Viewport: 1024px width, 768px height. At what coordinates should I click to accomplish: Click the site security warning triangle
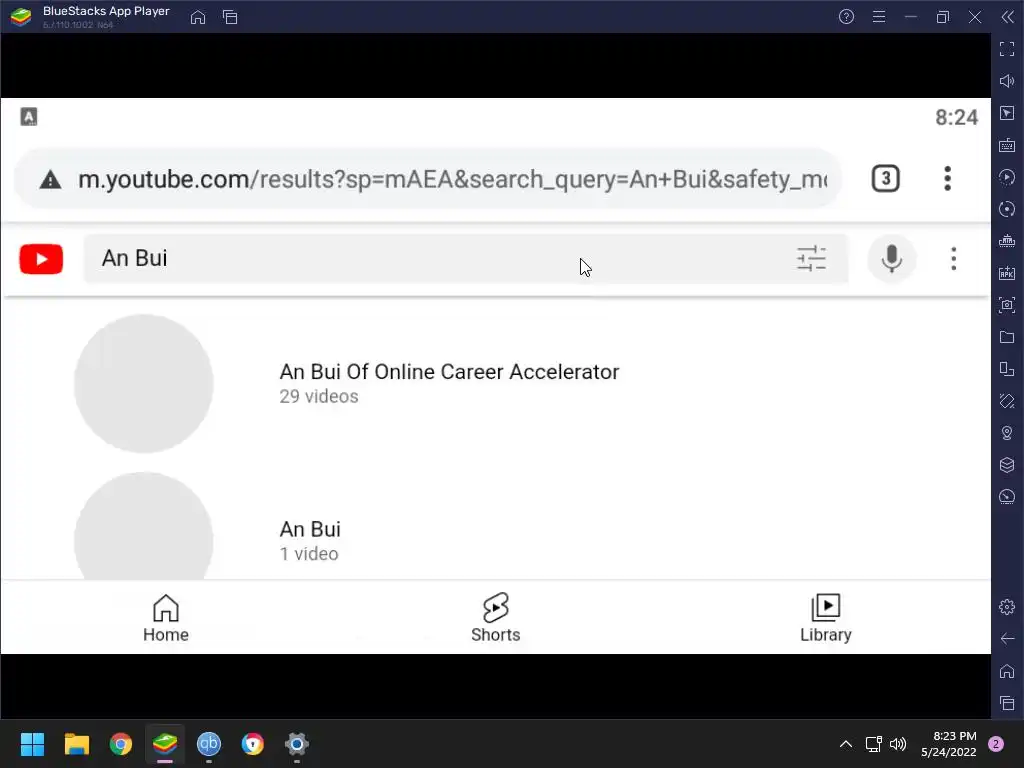[50, 179]
